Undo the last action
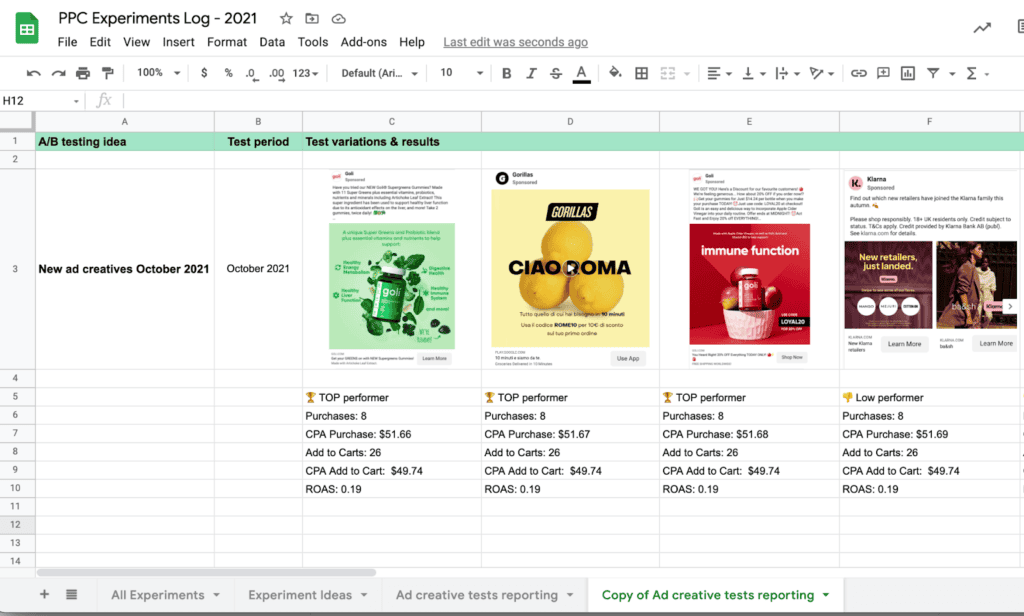The image size is (1024, 616). 33,73
